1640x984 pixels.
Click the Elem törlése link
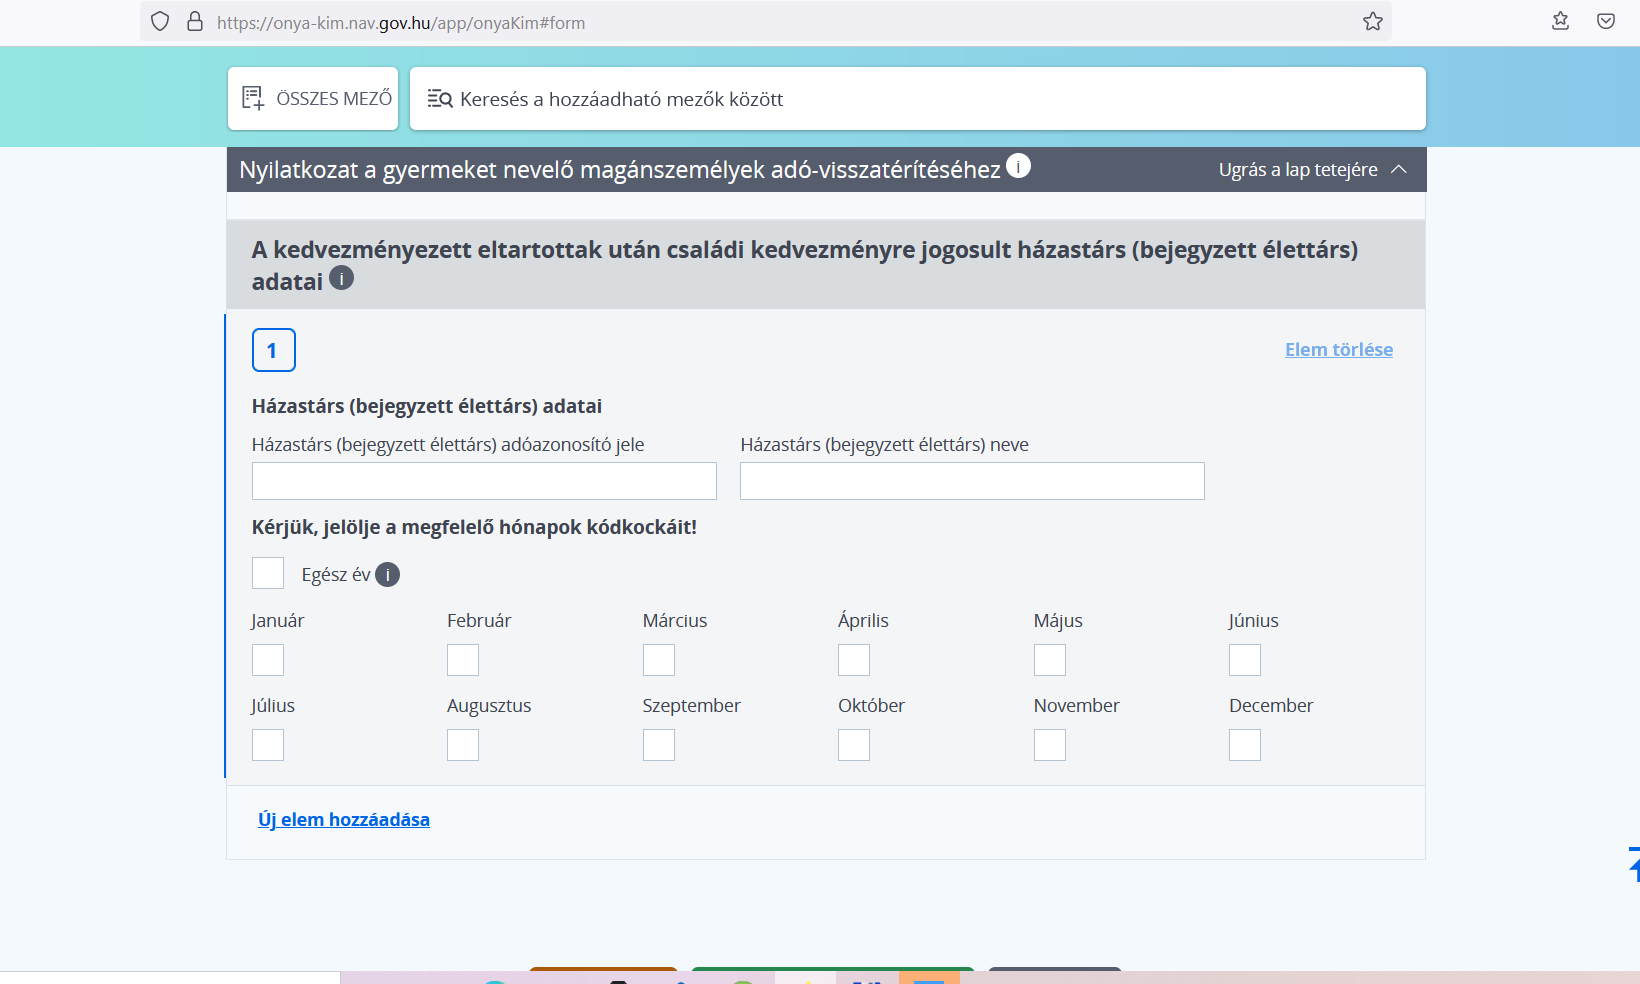(1338, 350)
